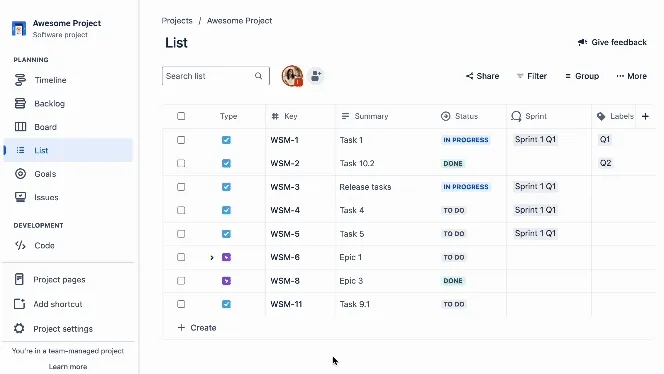Click the Q1 label tag
The width and height of the screenshot is (664, 374).
[x=605, y=139]
